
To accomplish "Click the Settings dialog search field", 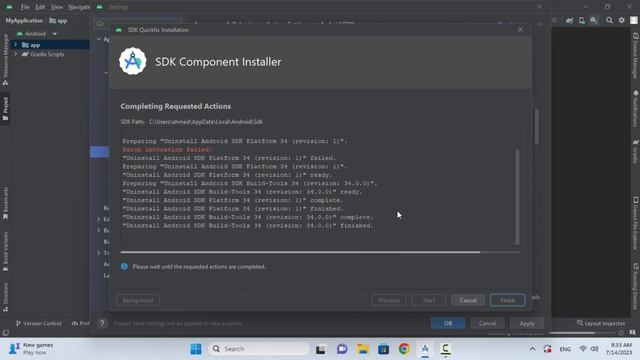I will (x=138, y=24).
